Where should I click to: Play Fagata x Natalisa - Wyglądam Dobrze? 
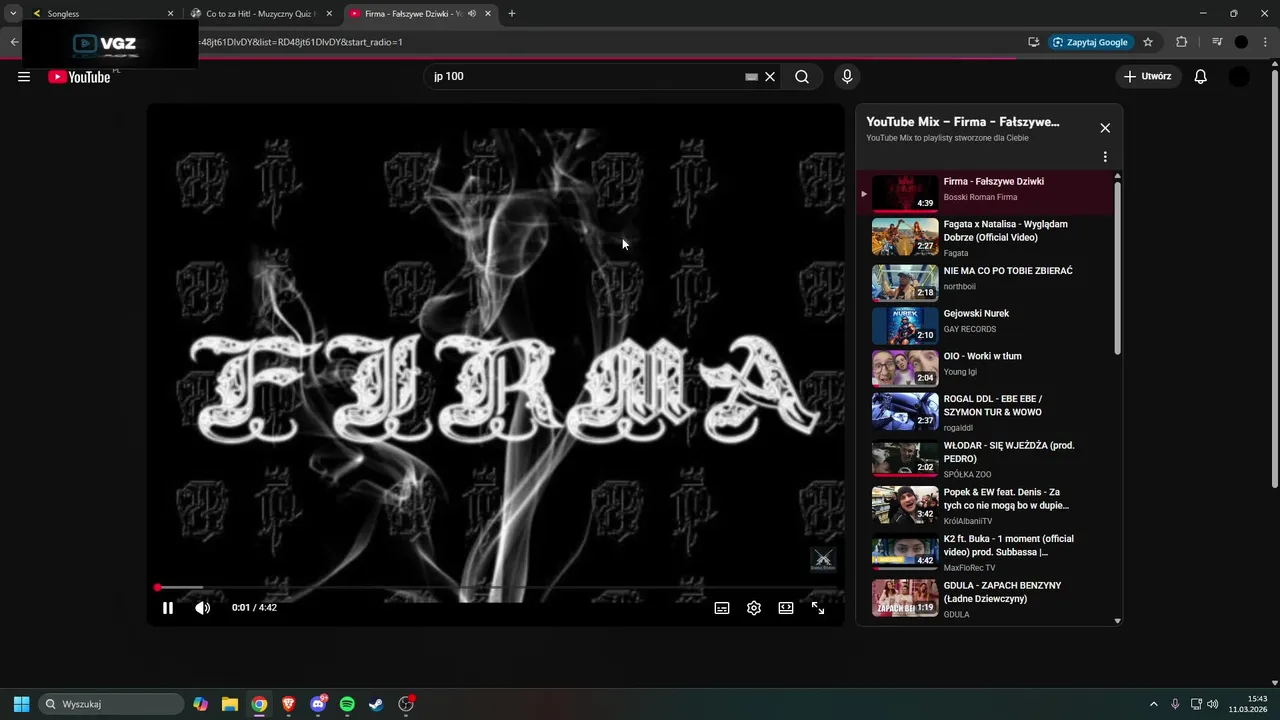click(x=985, y=238)
